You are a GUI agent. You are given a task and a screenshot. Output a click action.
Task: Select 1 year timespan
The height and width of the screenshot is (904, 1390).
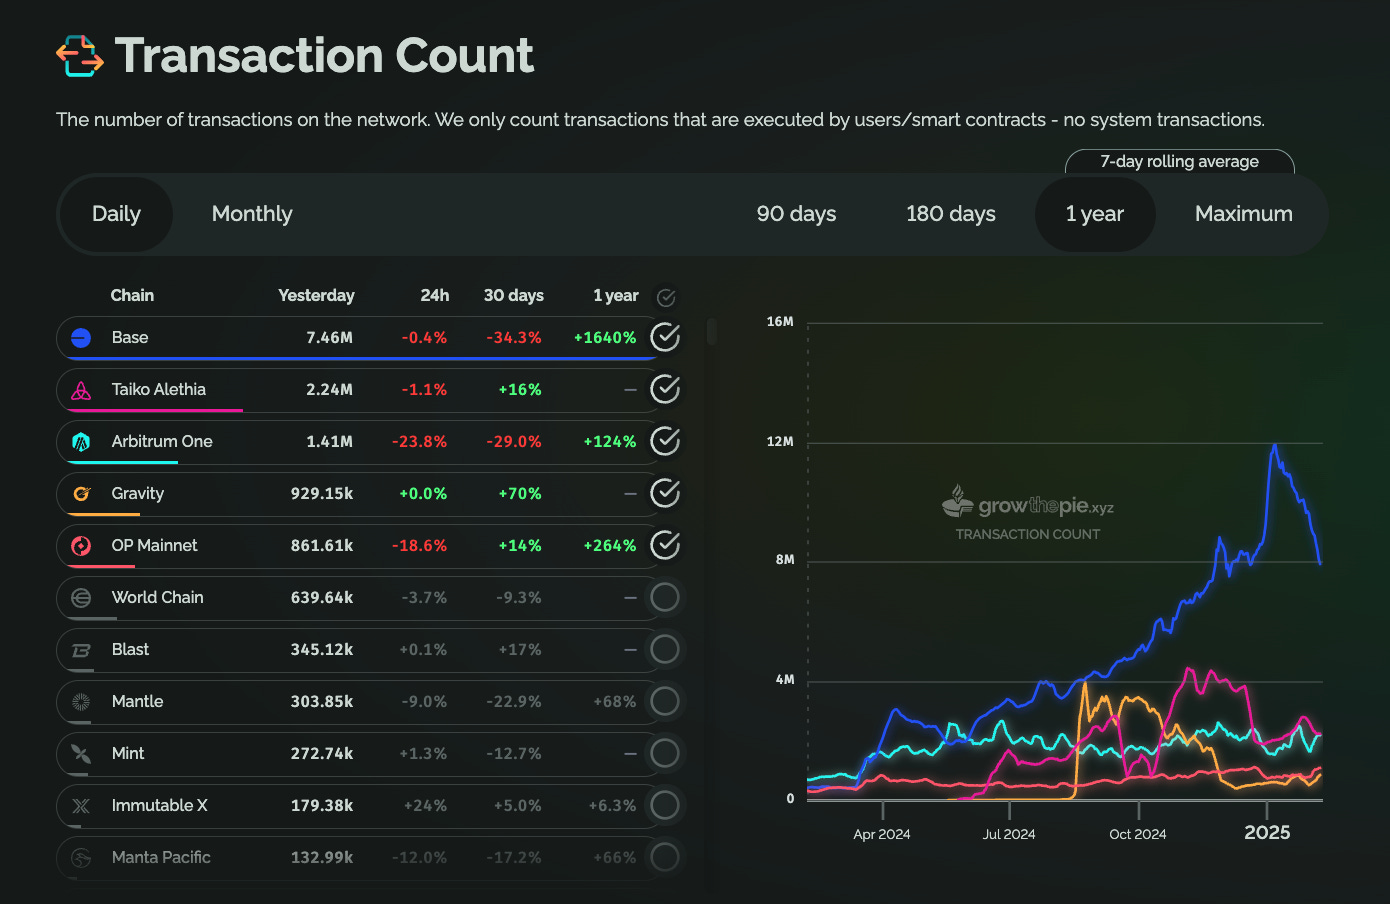(1095, 214)
